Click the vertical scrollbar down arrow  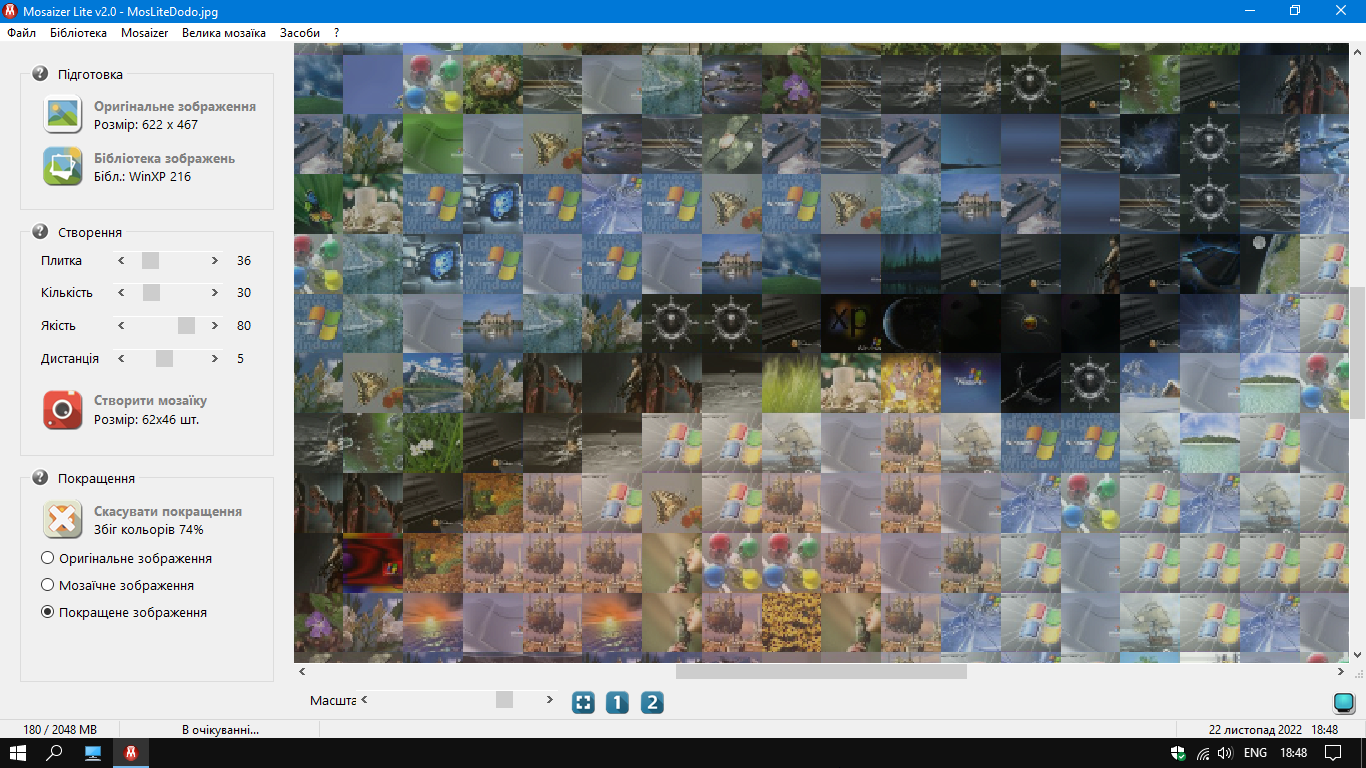click(1358, 655)
